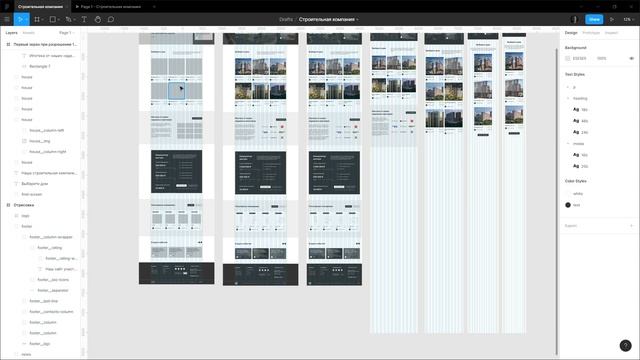Select the top frame layer "Первый экран при разрешении"
This screenshot has height=360, width=640.
click(x=44, y=44)
